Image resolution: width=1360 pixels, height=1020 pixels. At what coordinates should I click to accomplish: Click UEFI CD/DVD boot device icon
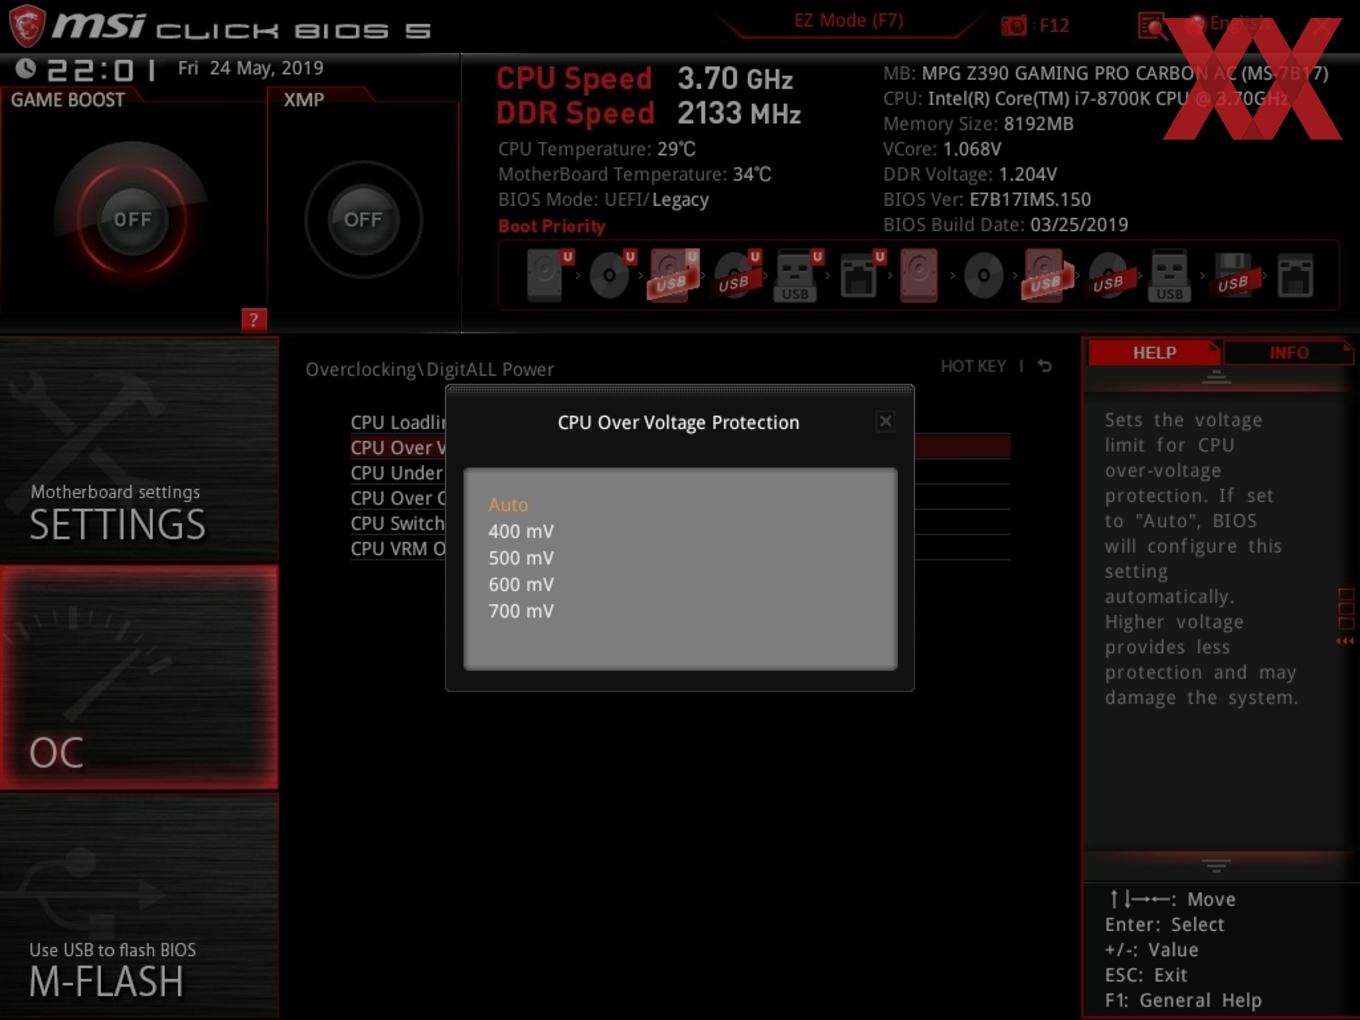610,275
